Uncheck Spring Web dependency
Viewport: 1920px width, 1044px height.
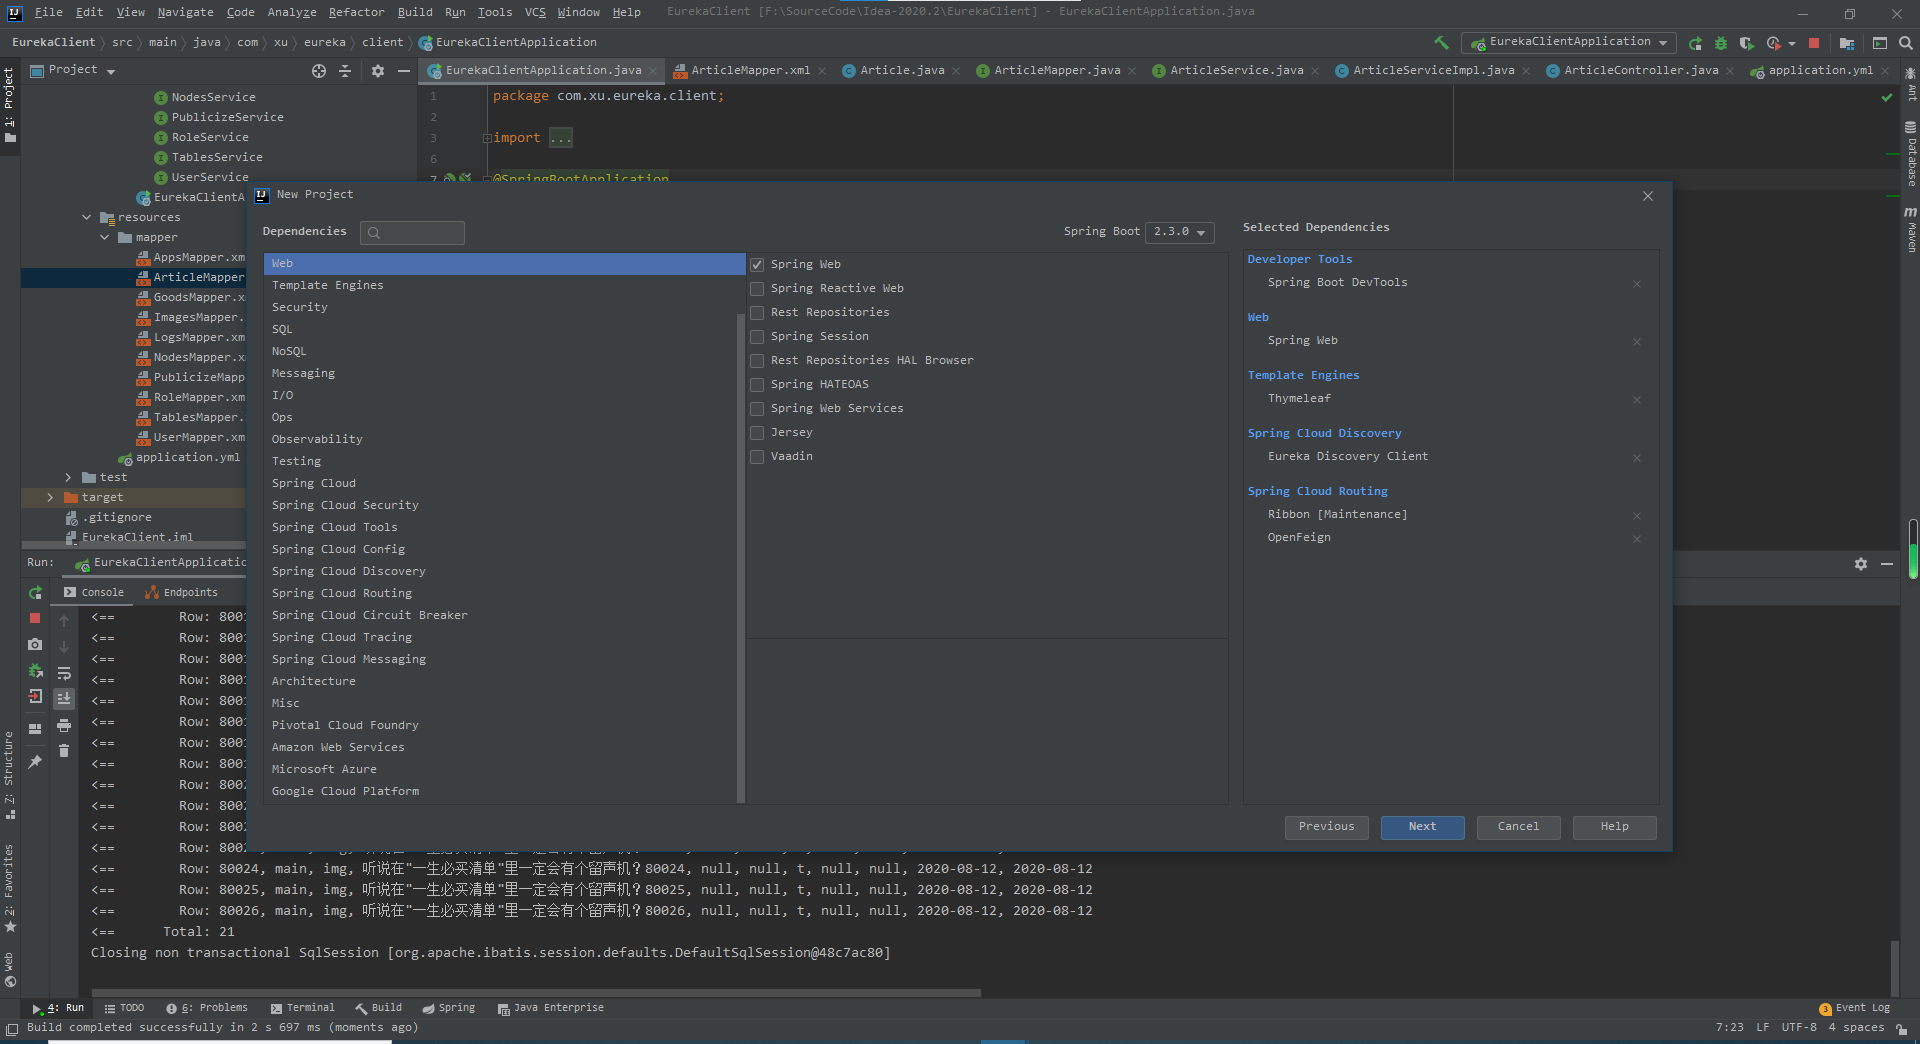757,265
